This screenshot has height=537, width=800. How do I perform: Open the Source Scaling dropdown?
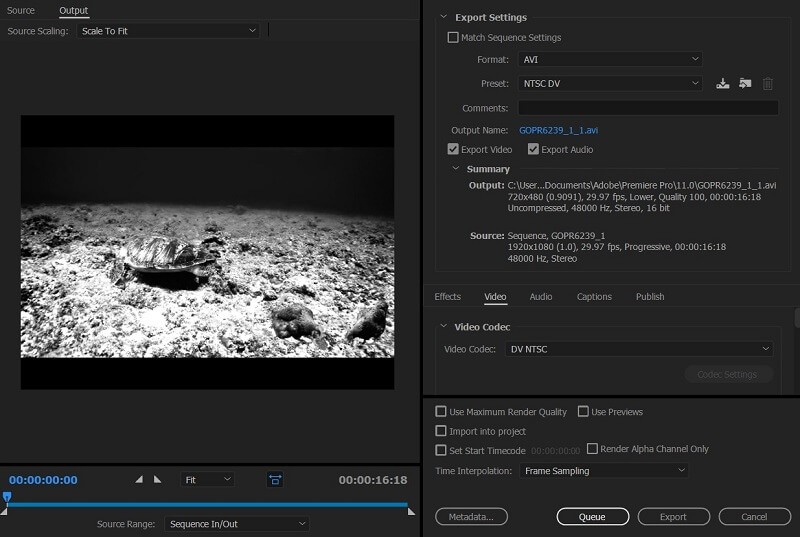[168, 31]
